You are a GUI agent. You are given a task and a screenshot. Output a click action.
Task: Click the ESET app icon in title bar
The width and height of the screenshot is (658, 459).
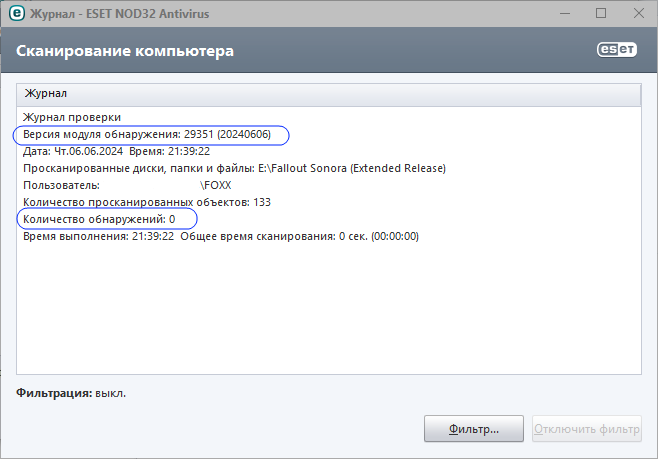point(17,13)
